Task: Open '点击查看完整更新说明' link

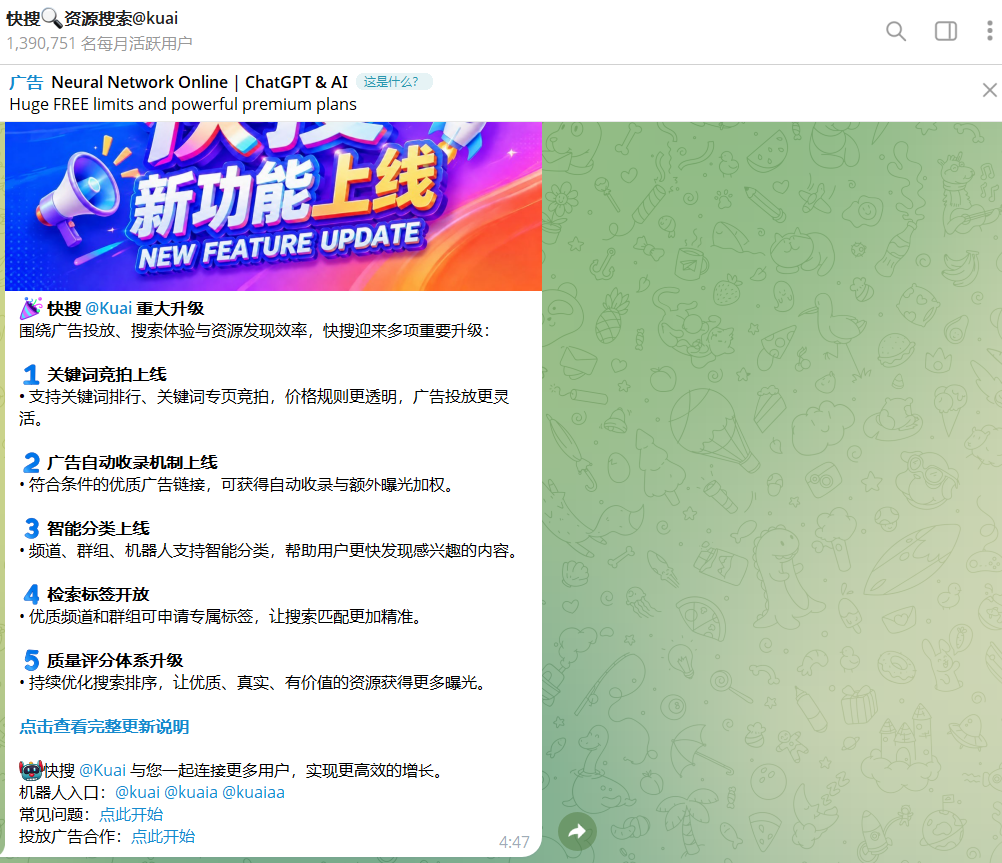Action: [x=104, y=727]
